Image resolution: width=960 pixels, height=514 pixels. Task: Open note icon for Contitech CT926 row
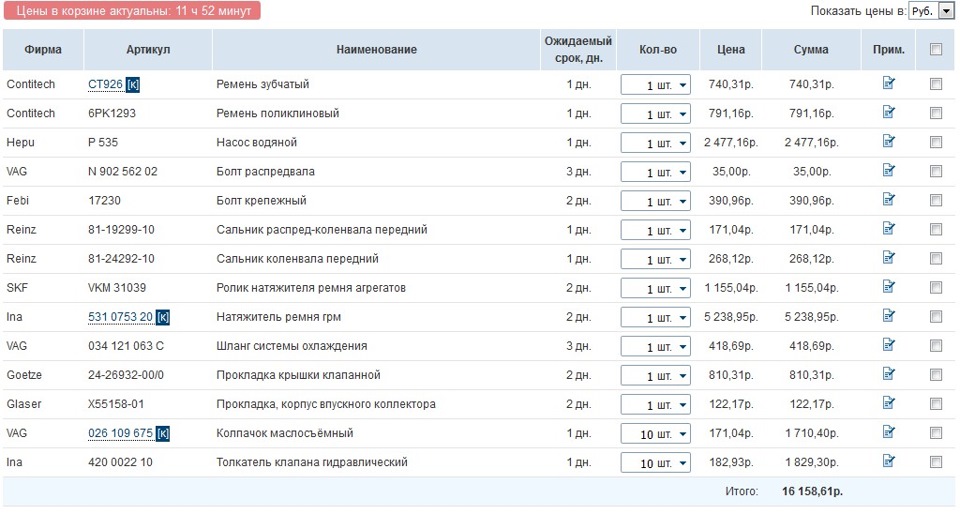coord(888,84)
